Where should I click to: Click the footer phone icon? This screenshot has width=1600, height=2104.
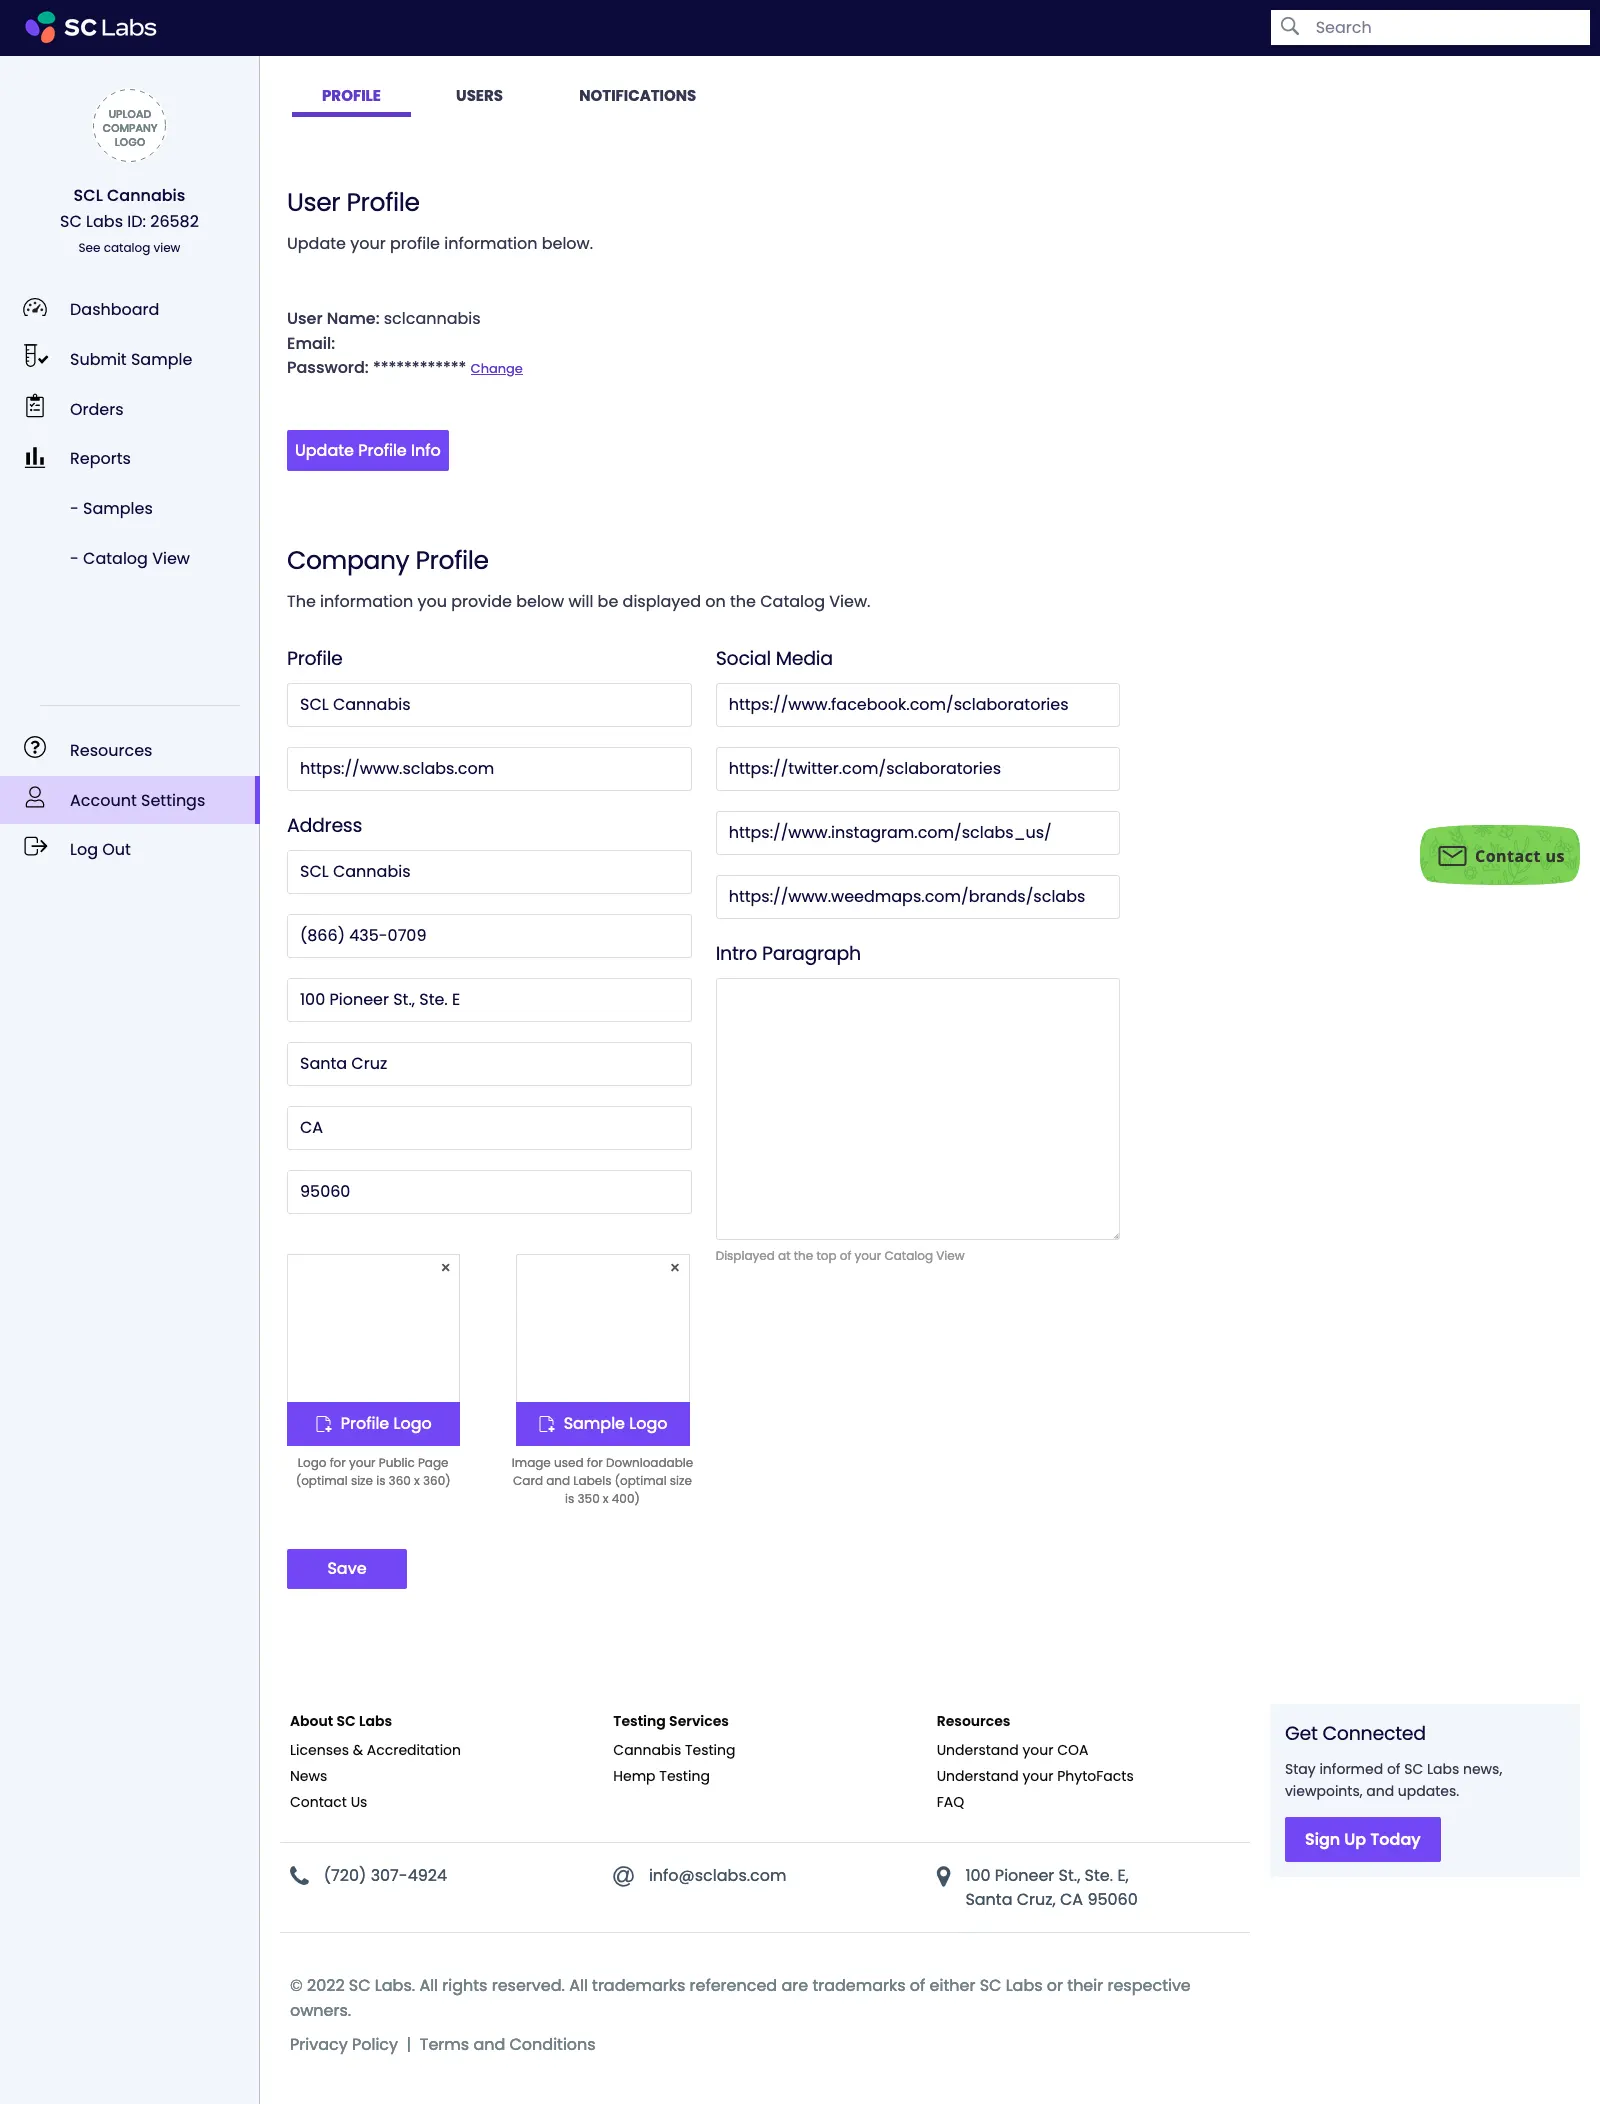(x=299, y=1875)
